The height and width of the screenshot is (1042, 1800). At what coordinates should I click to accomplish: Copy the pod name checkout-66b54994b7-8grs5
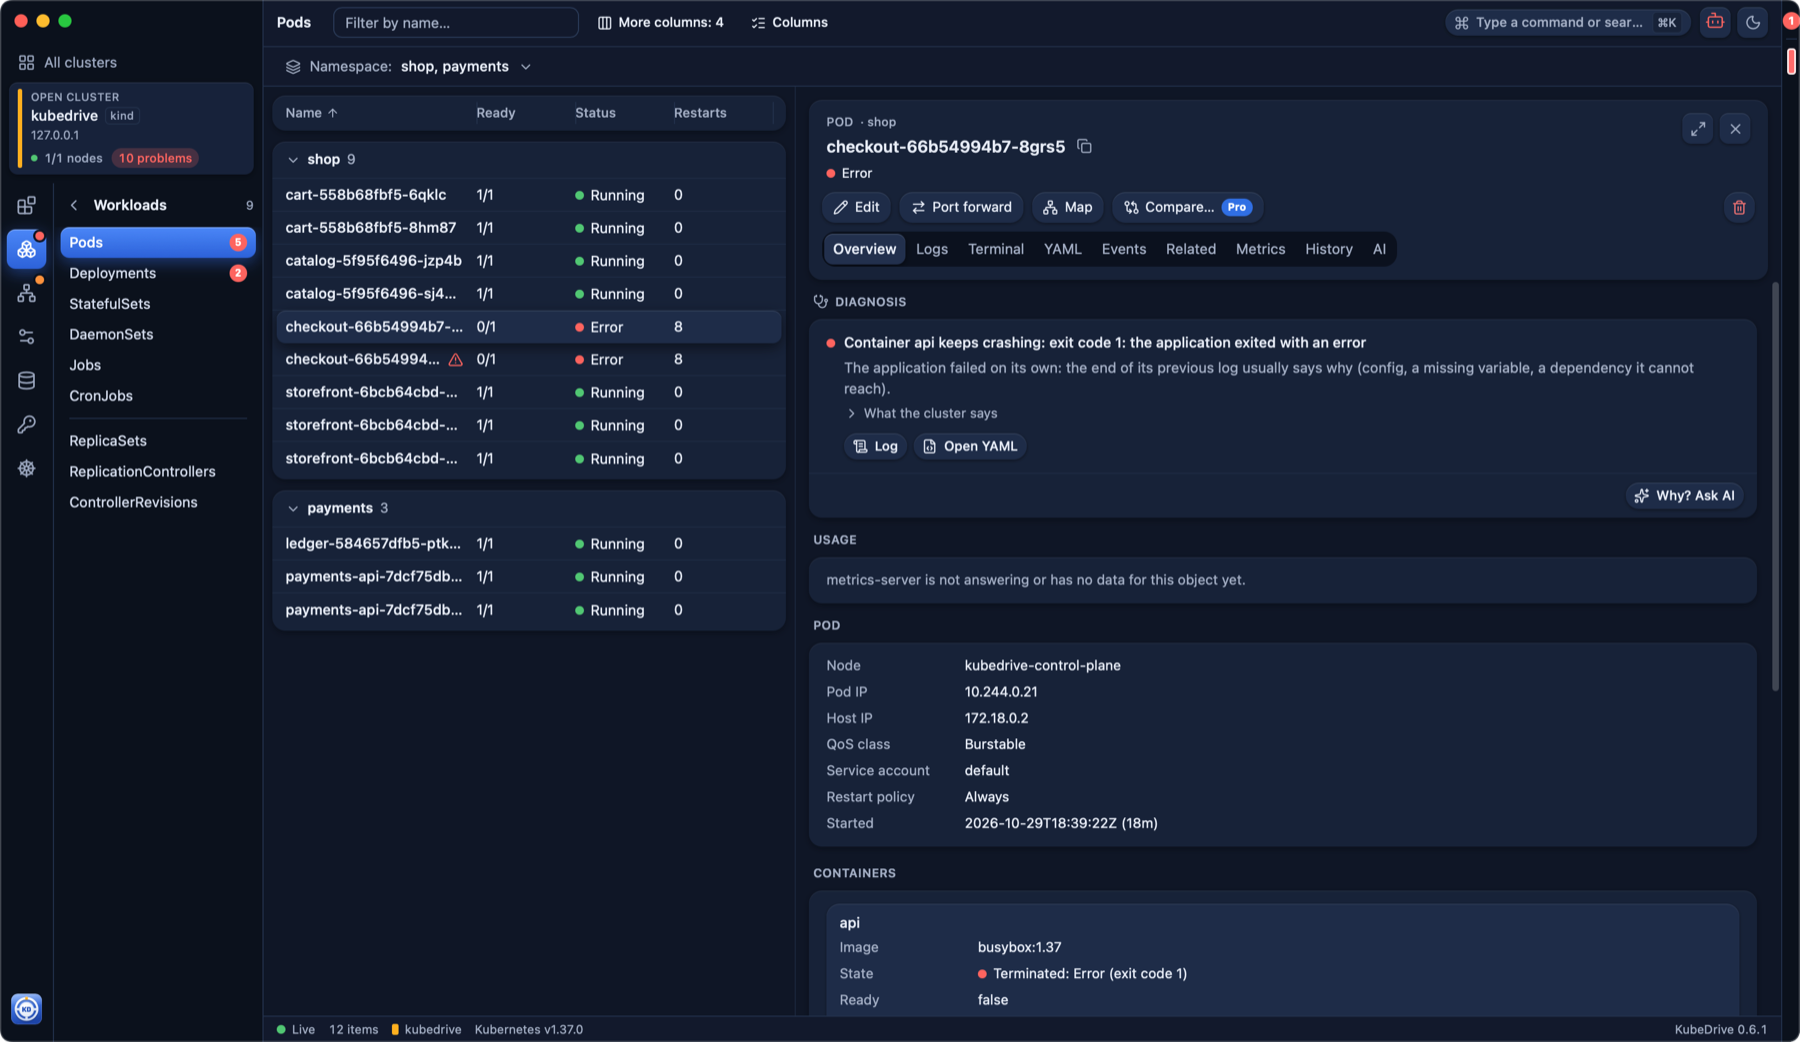[x=1084, y=146]
